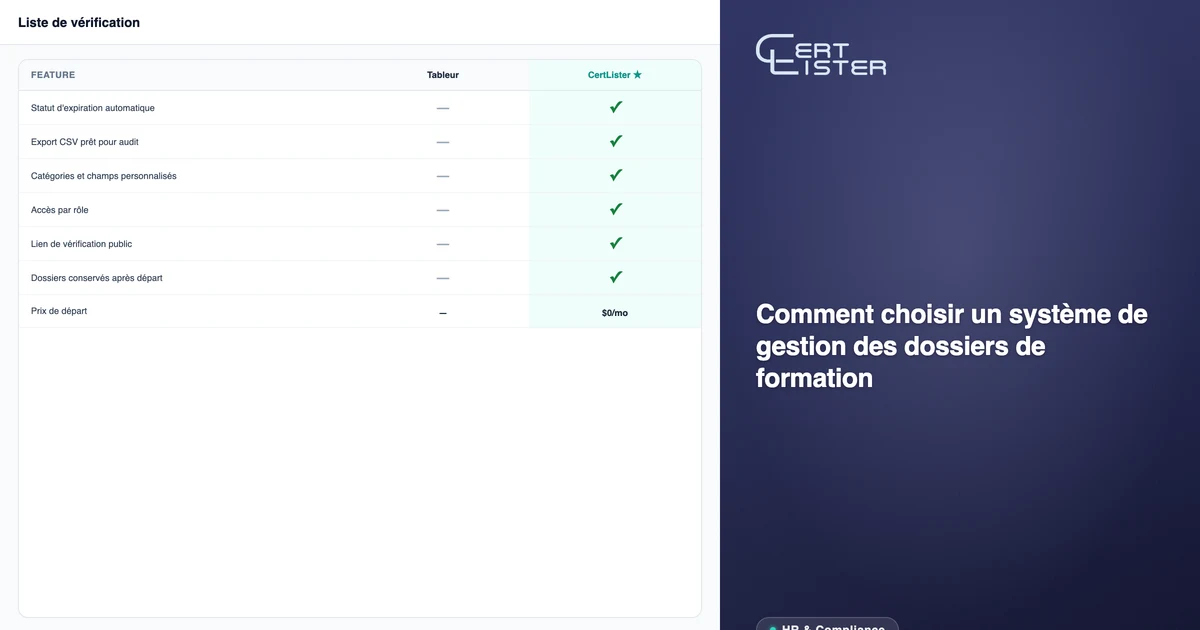Screen dimensions: 1200x630
Task: Click checkmark for Dossiers conservés après départ
Action: [616, 277]
